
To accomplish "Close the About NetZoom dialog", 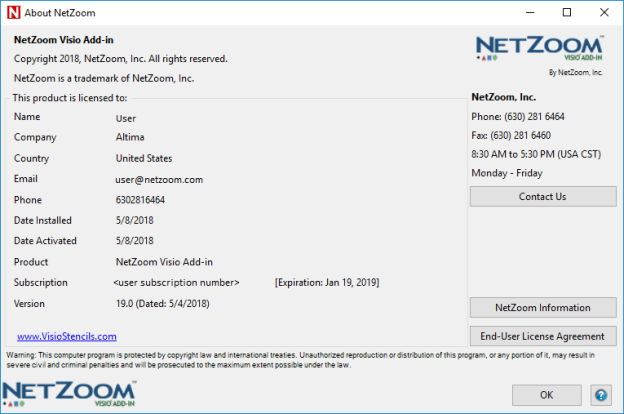I will [604, 13].
